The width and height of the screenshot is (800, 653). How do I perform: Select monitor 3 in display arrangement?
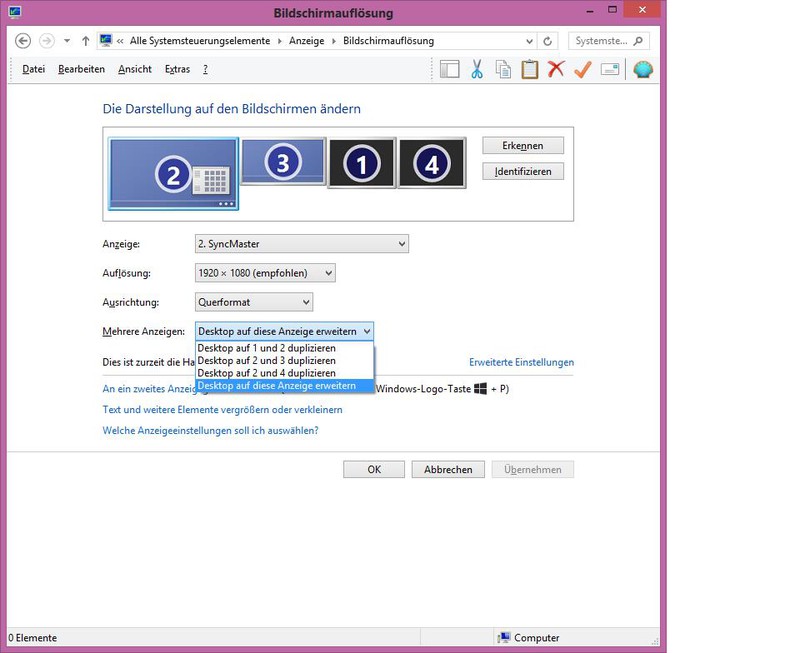pyautogui.click(x=283, y=162)
